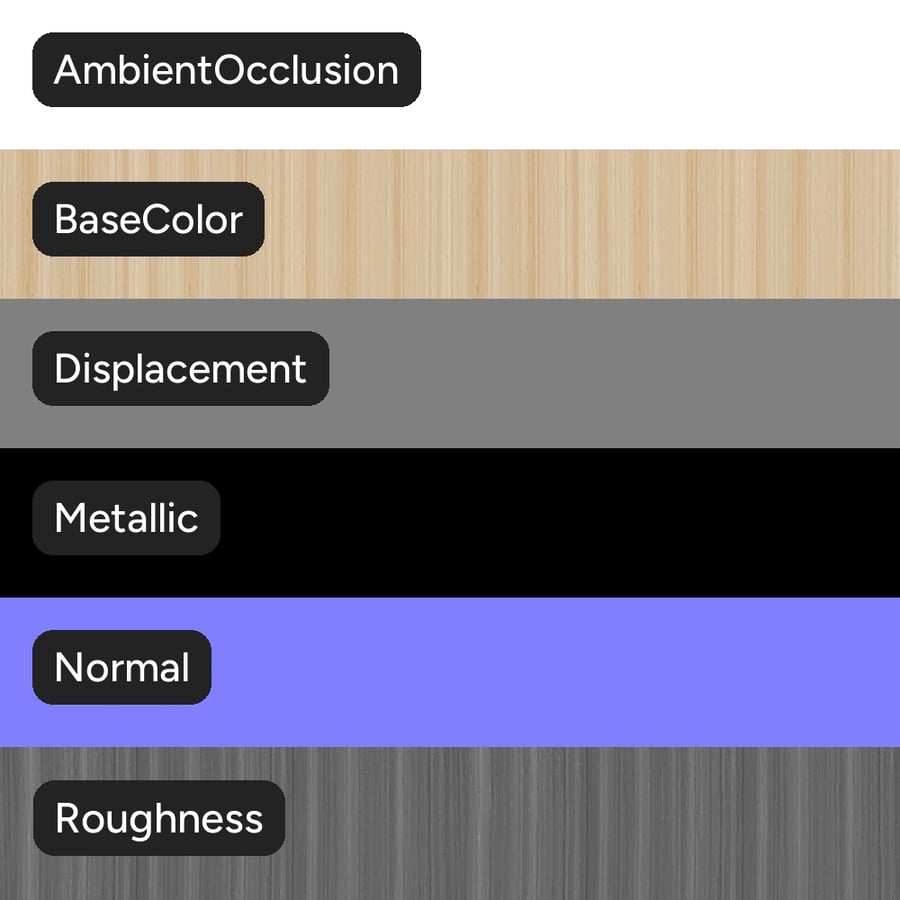Open the black Metallic texture strip
Image resolution: width=900 pixels, height=900 pixels.
450,523
